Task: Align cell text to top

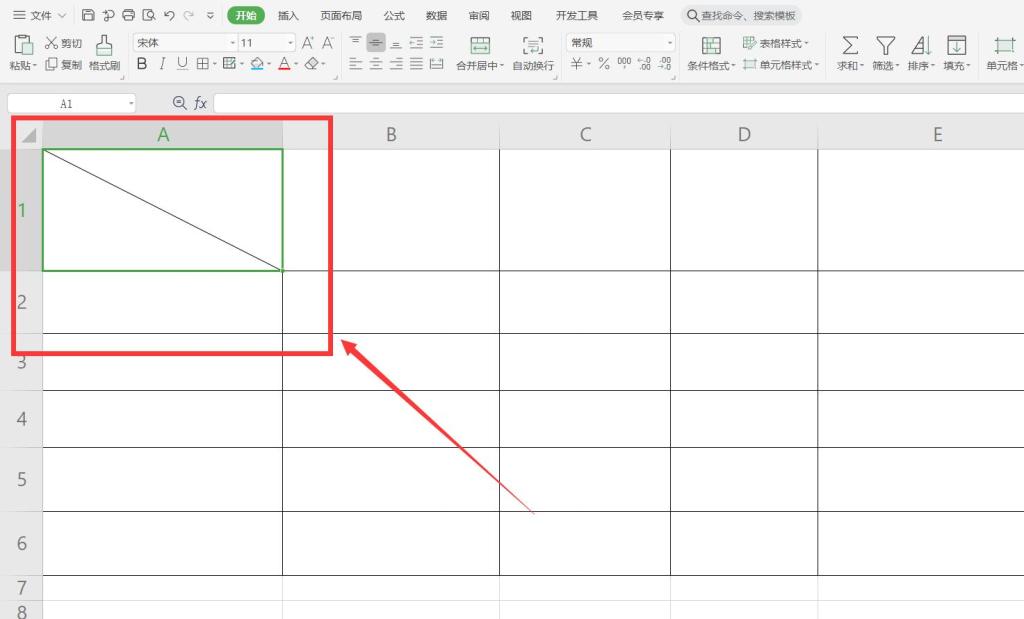Action: (x=355, y=42)
